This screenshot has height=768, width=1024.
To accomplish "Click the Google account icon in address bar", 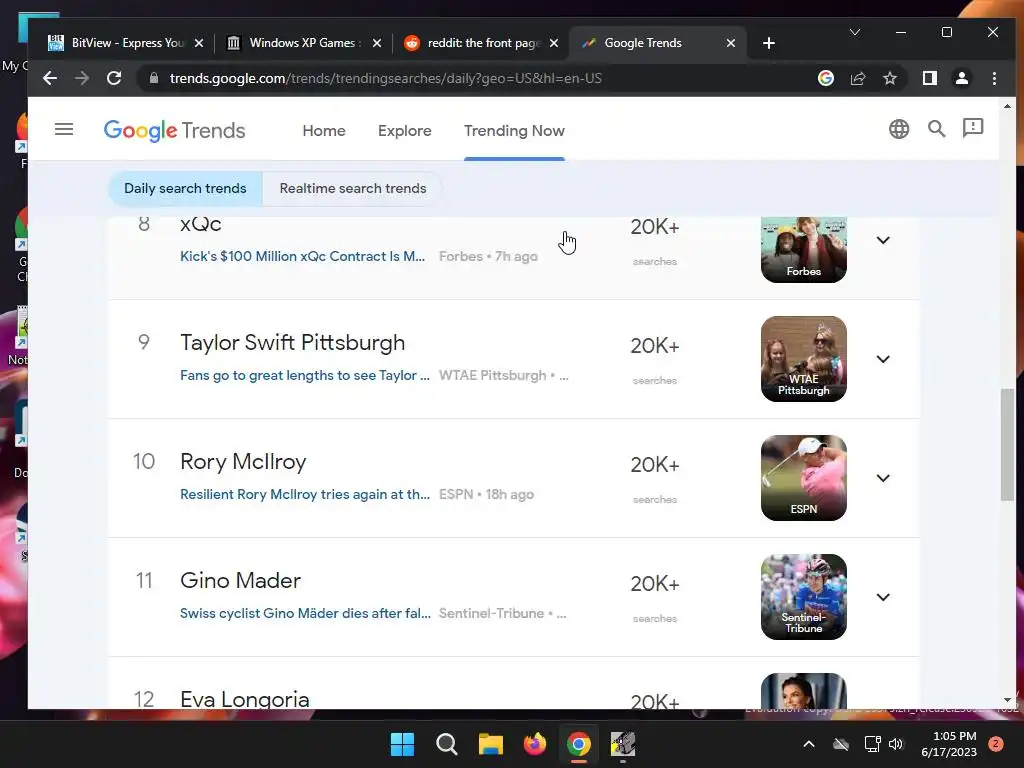I will tap(825, 78).
